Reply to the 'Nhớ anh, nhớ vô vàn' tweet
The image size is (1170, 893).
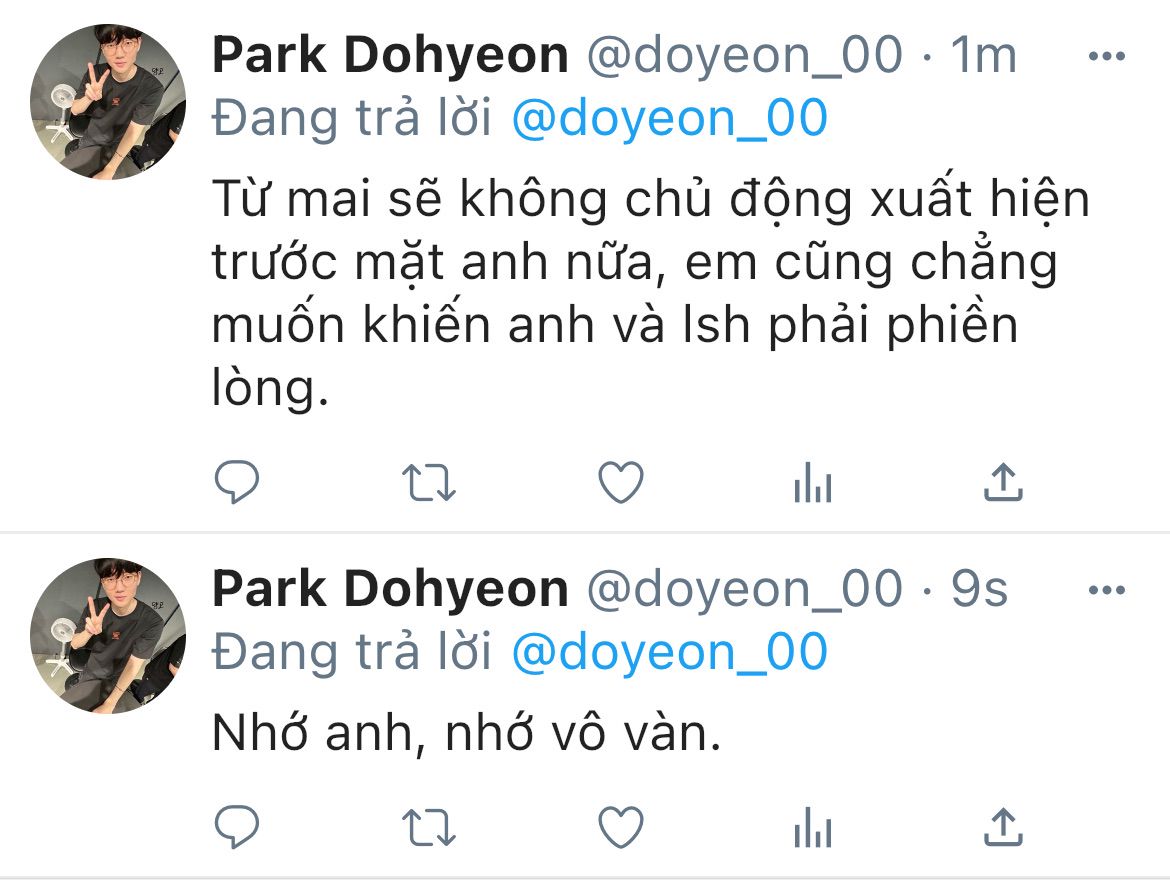coord(237,827)
